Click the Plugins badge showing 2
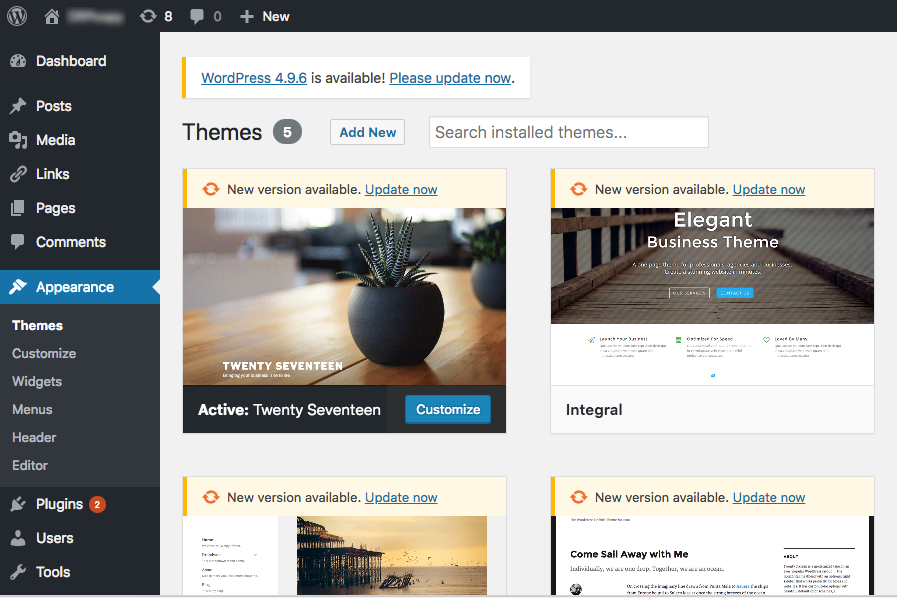 [97, 504]
